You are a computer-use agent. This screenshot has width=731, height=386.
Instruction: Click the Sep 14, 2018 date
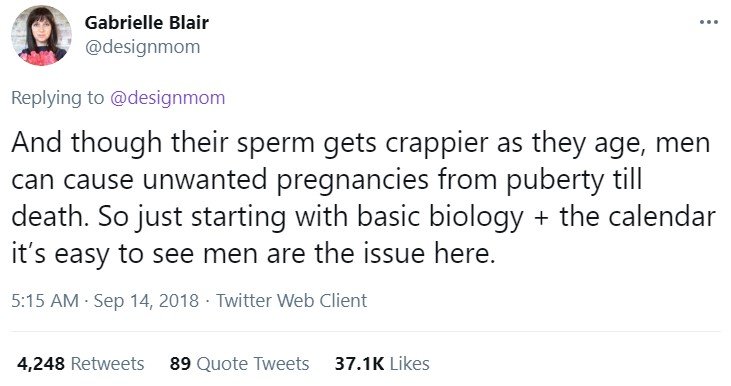(x=146, y=301)
